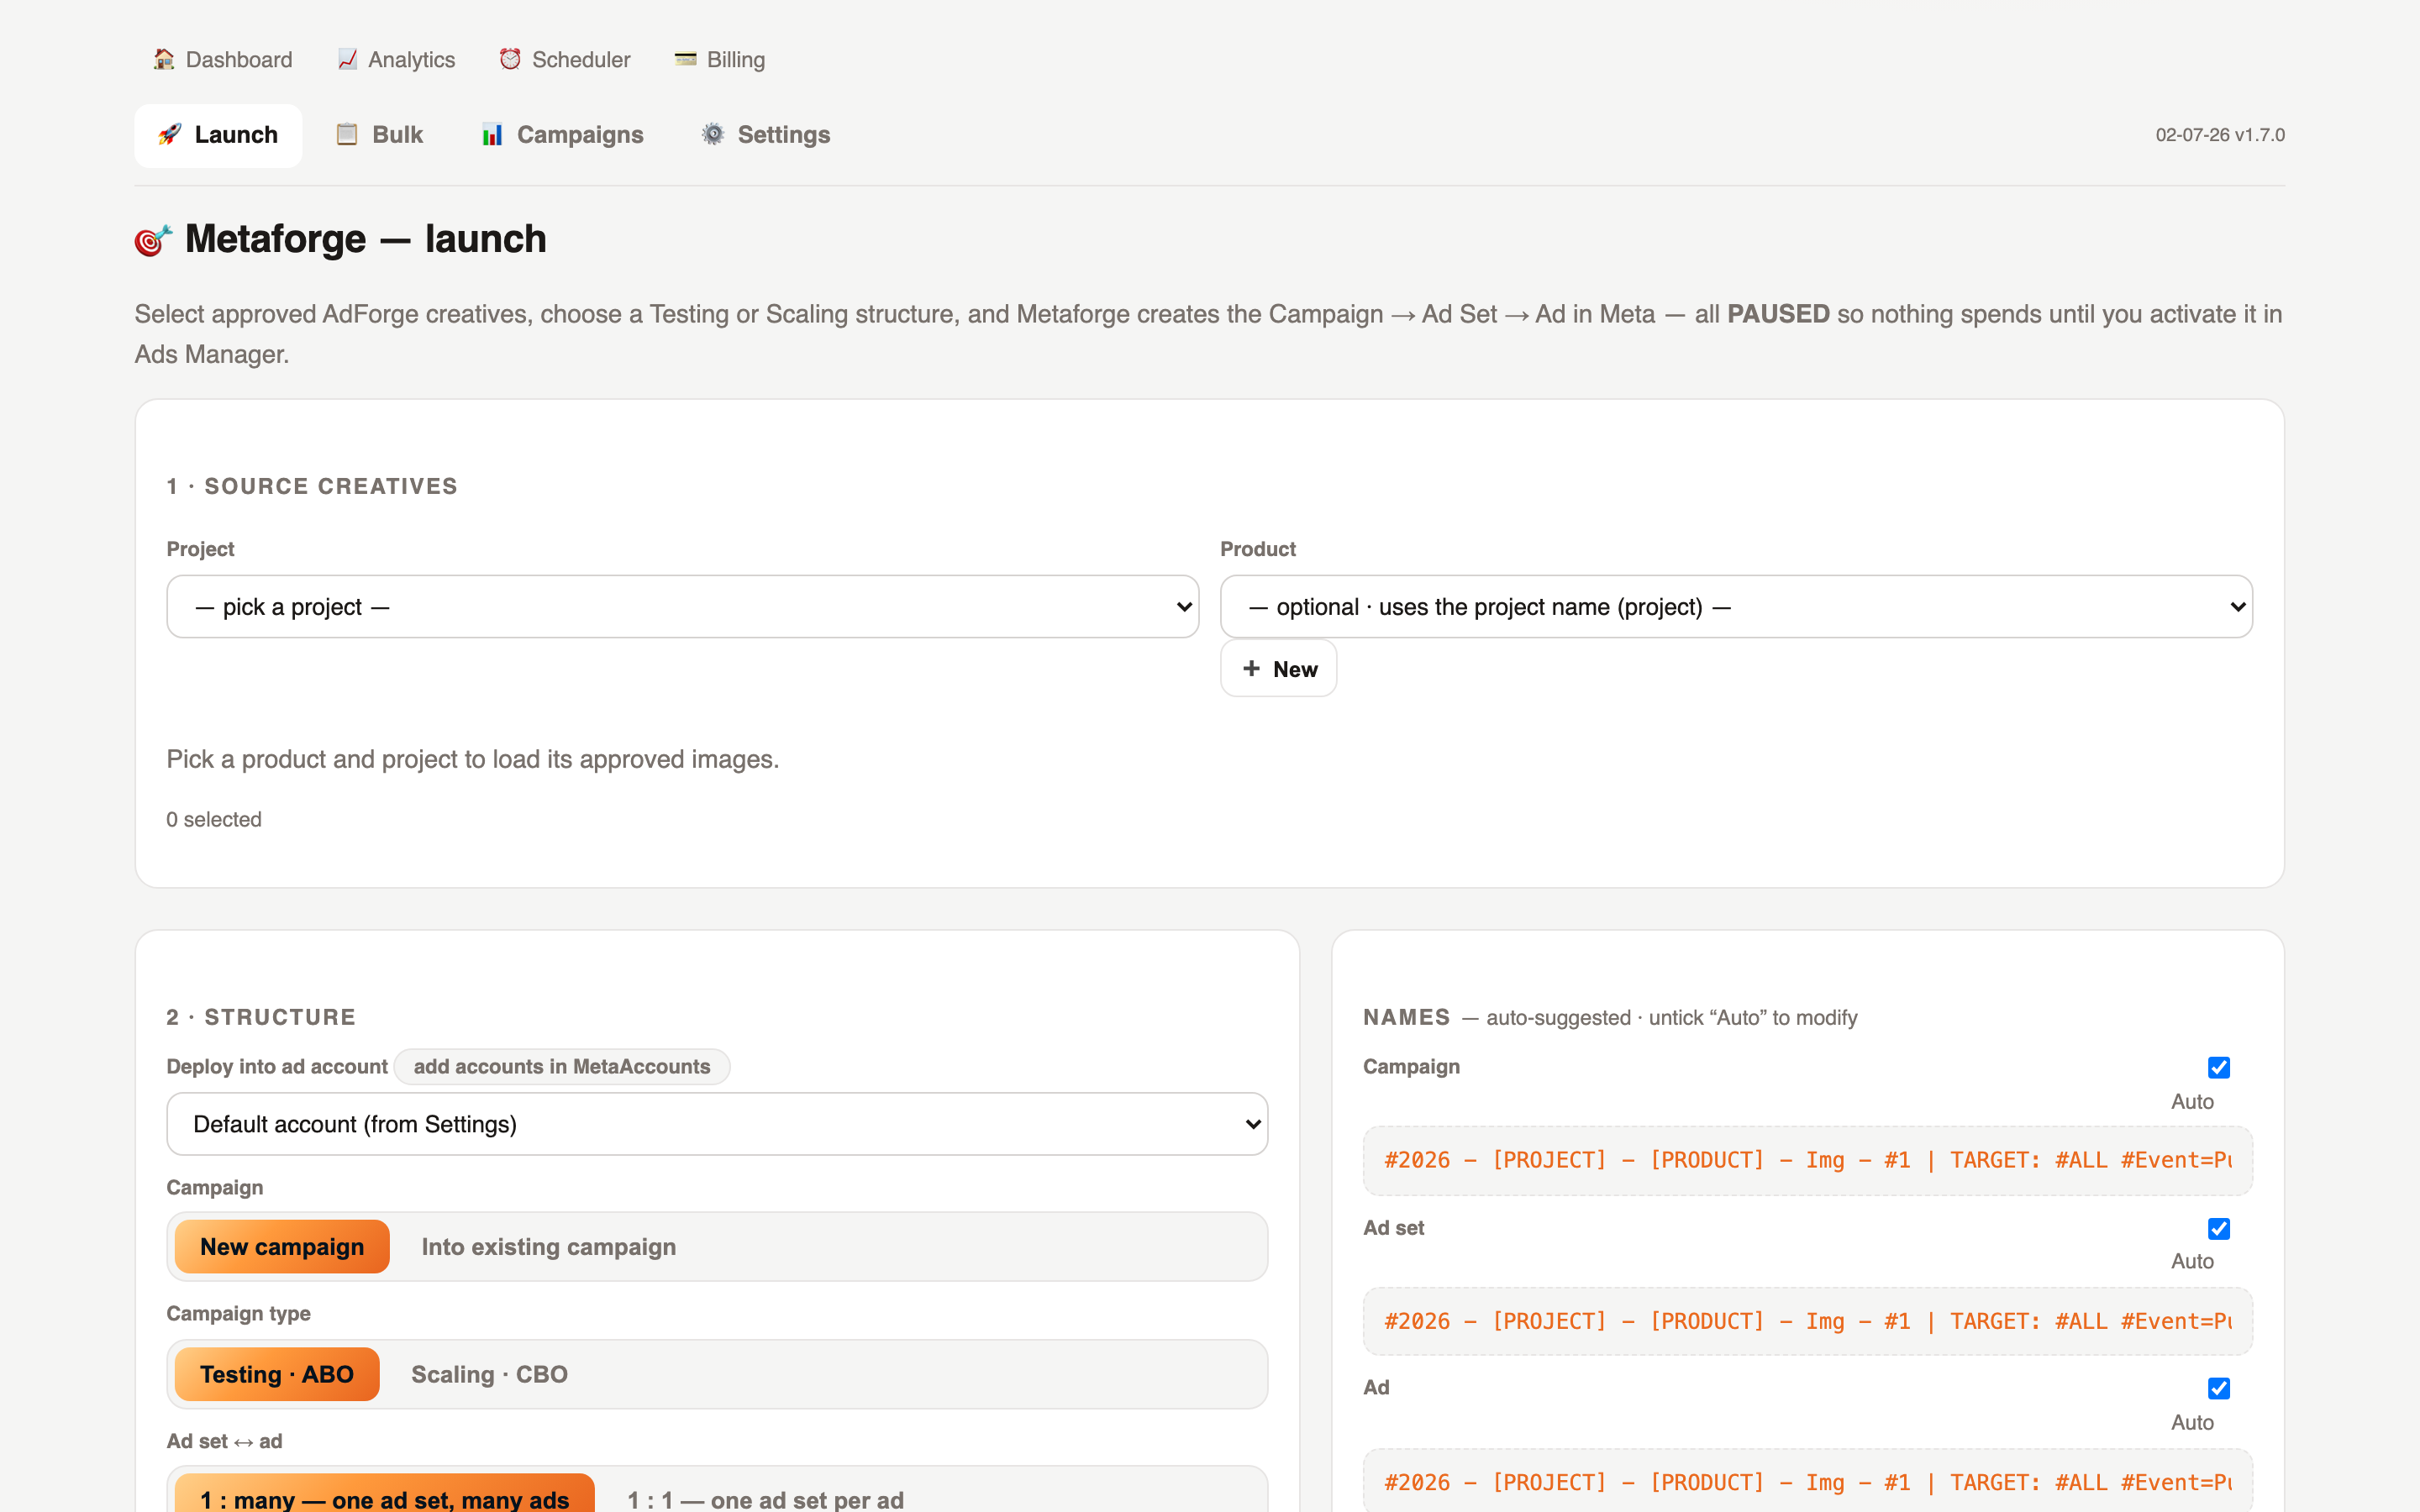Open the Product dropdown
This screenshot has width=2420, height=1512.
click(x=1736, y=606)
